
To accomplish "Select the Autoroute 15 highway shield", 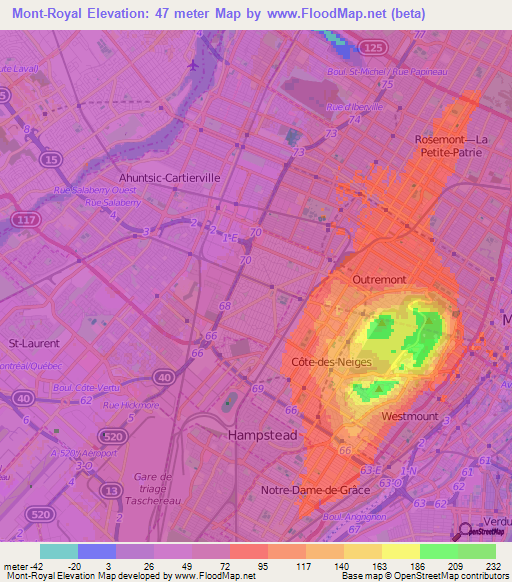I will [51, 160].
